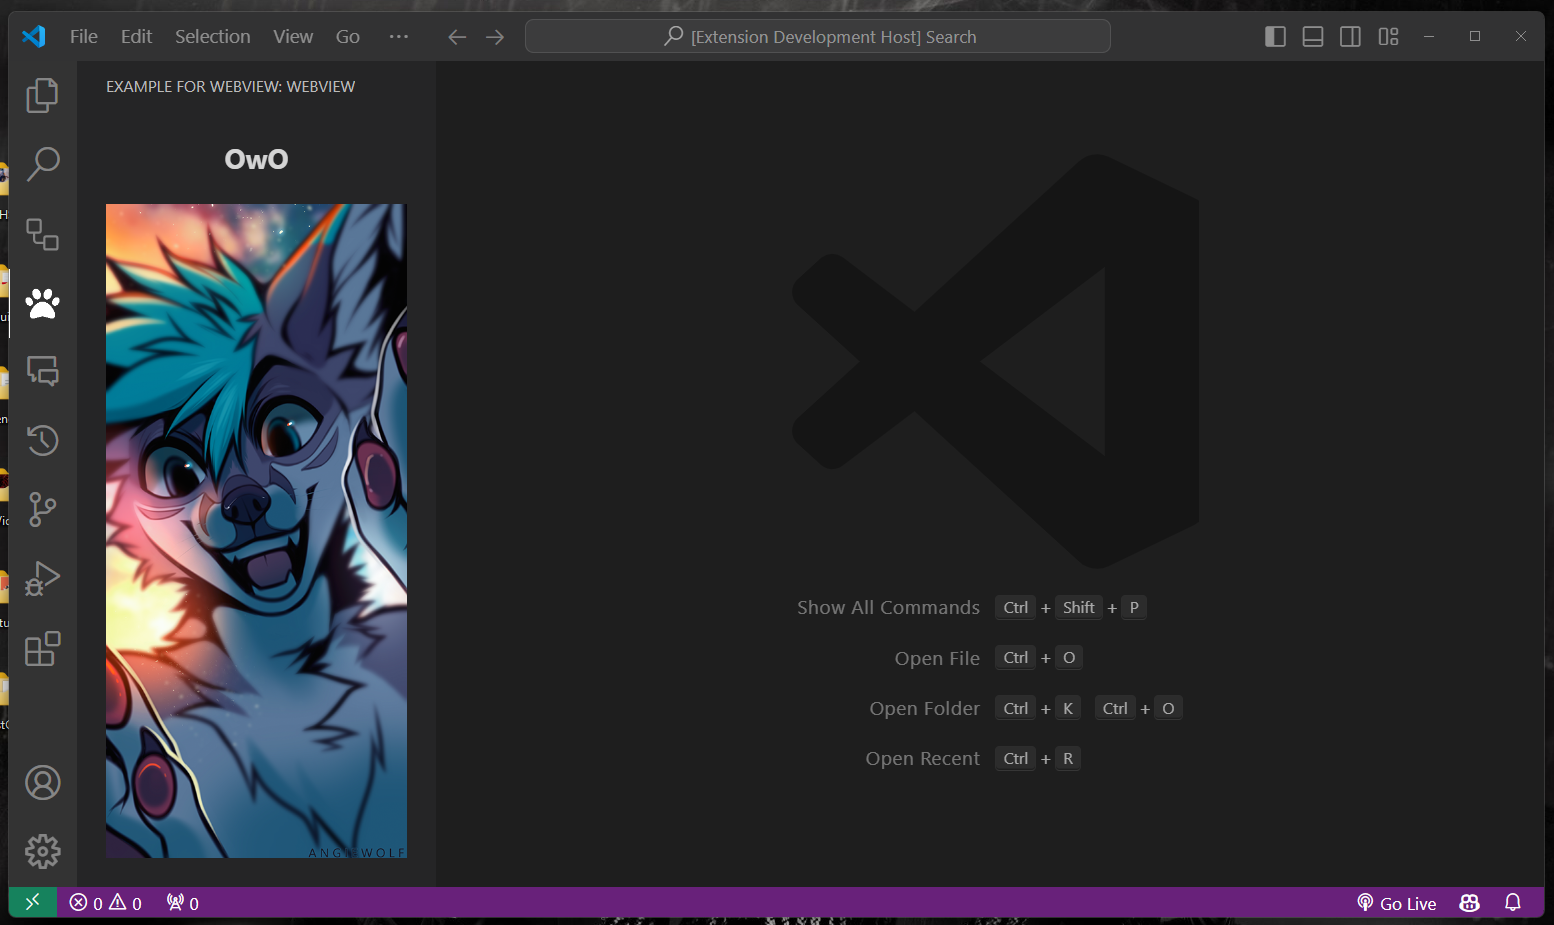
Task: Click the OwO heading in webview
Action: point(256,159)
